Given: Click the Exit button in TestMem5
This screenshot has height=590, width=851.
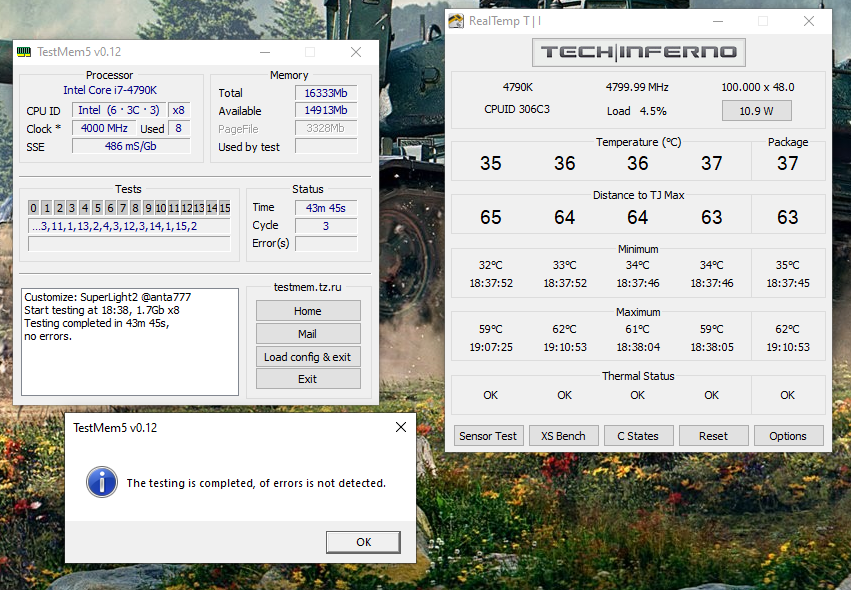Looking at the screenshot, I should [308, 379].
